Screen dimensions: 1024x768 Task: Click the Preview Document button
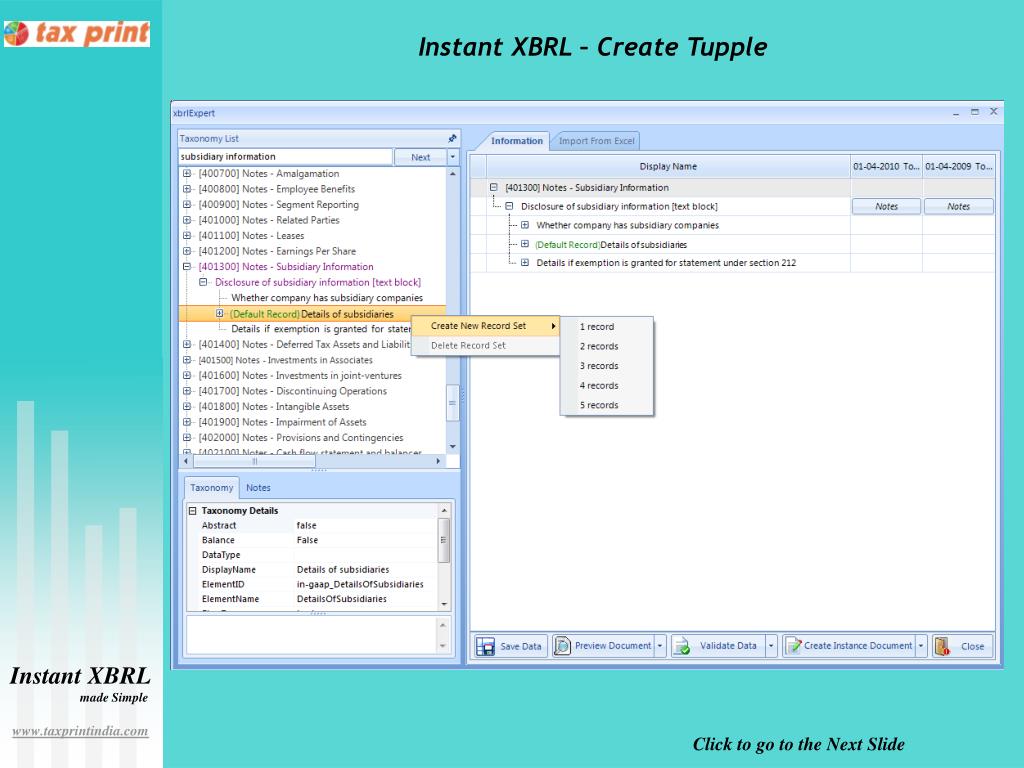tap(603, 646)
